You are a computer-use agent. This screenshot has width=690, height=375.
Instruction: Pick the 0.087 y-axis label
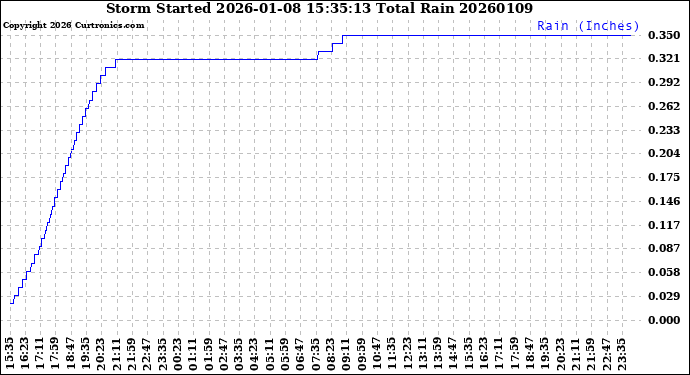coord(664,248)
